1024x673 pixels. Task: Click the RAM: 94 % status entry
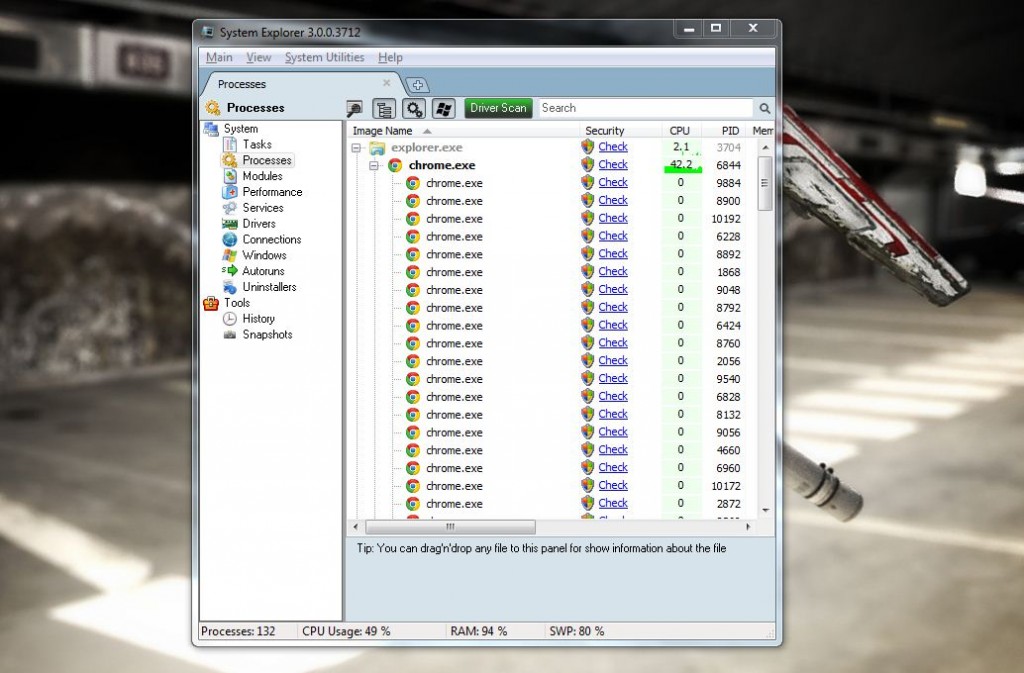coord(479,631)
